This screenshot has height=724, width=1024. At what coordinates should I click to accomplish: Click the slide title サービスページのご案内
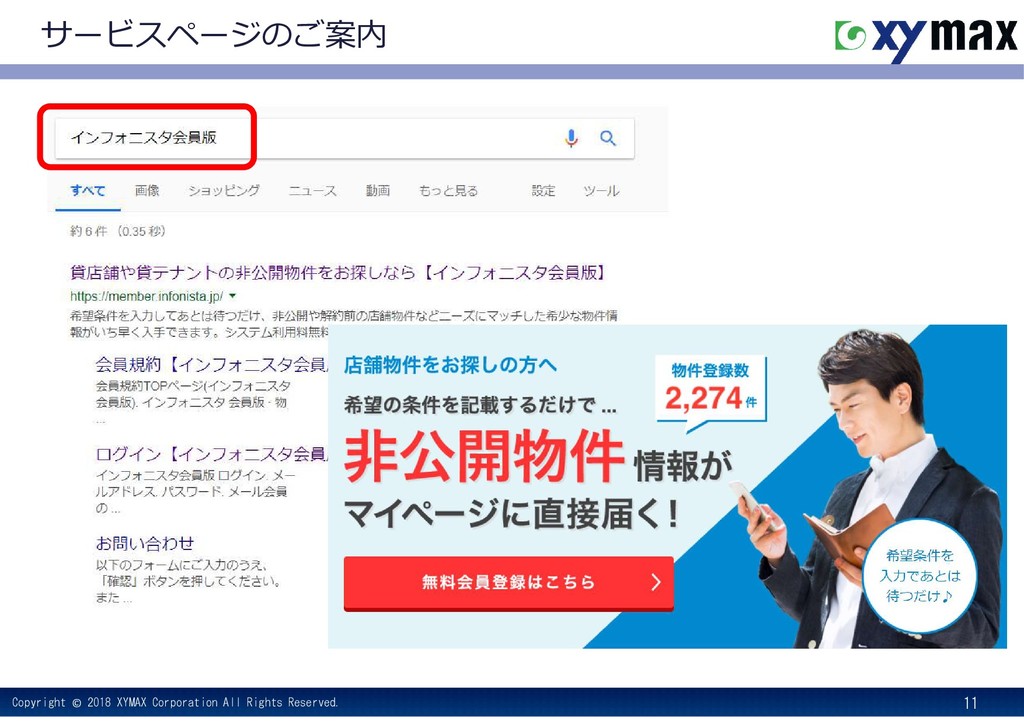214,34
